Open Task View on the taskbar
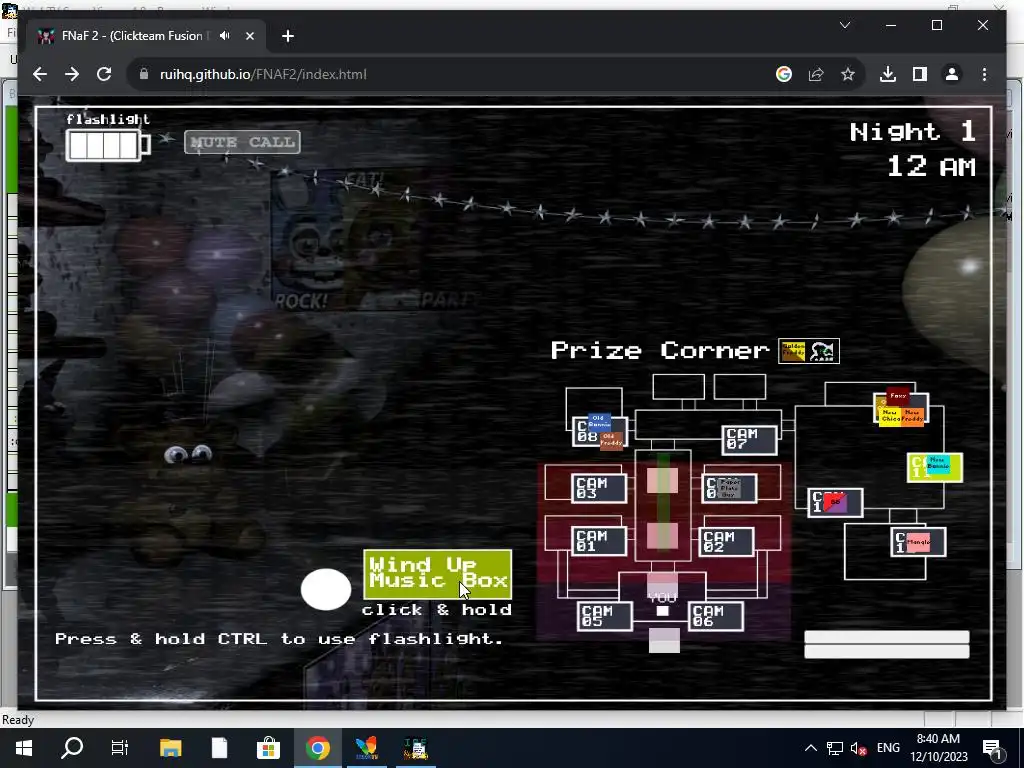 tap(120, 748)
